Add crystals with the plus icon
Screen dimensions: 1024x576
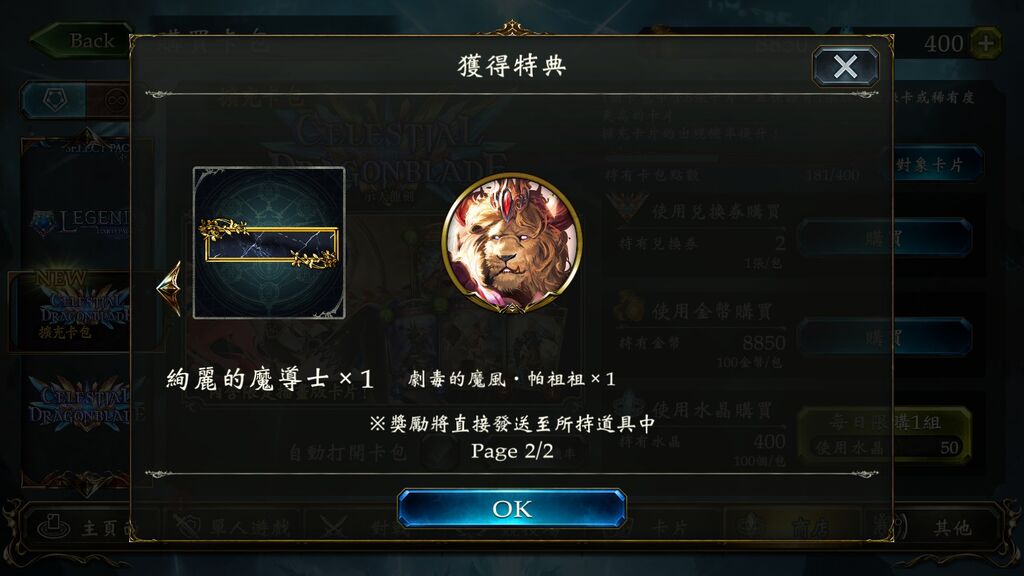point(986,43)
